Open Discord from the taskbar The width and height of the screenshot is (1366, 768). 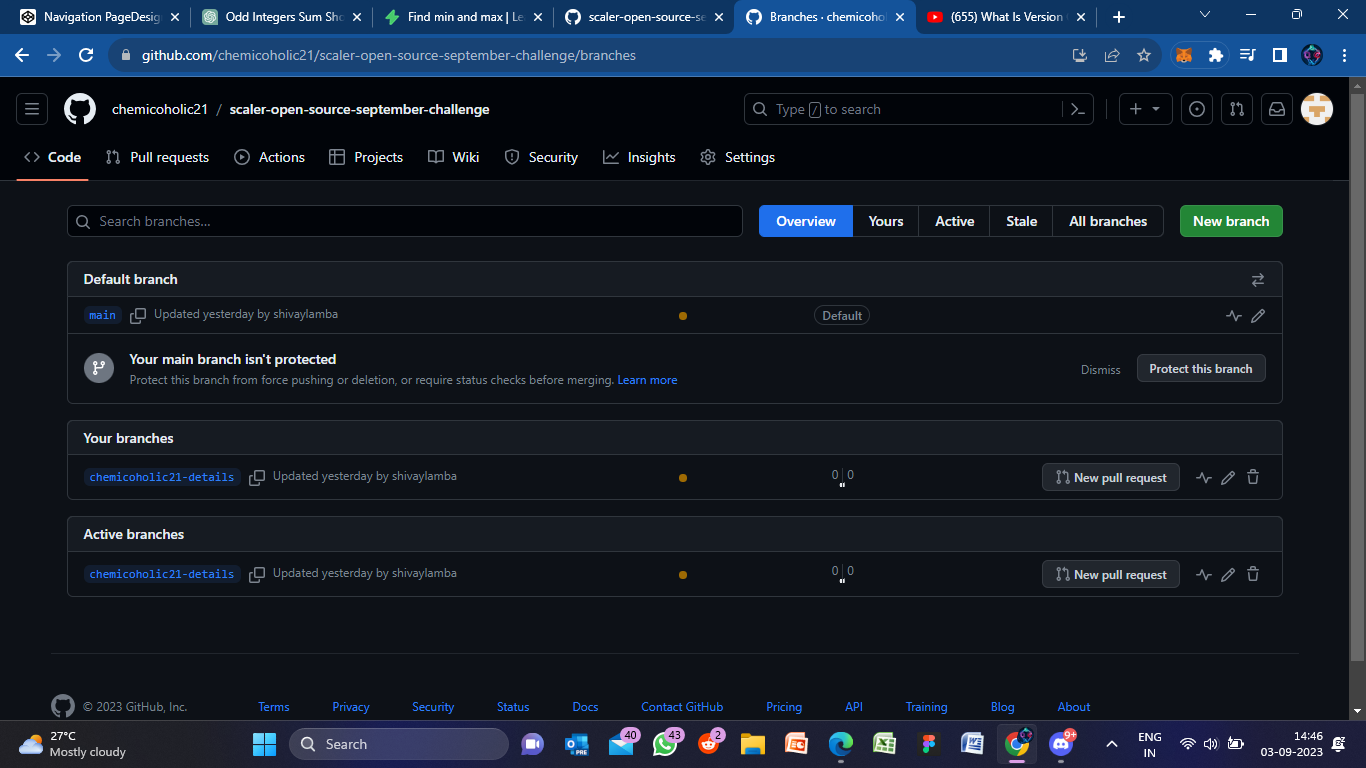[x=1060, y=744]
